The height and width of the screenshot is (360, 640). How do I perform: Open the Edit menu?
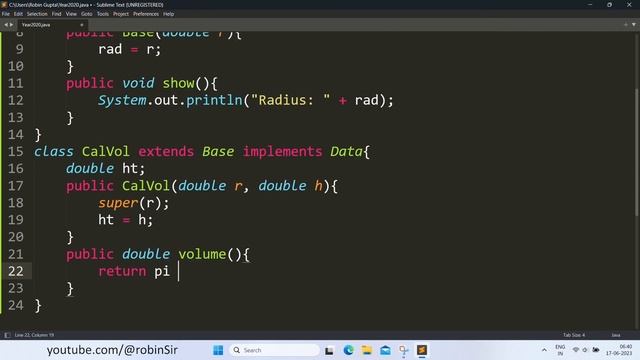point(18,14)
